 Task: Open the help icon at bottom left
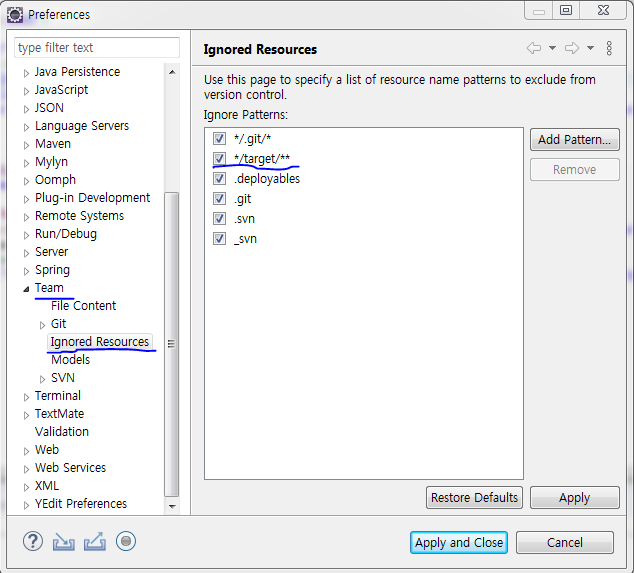[x=33, y=541]
